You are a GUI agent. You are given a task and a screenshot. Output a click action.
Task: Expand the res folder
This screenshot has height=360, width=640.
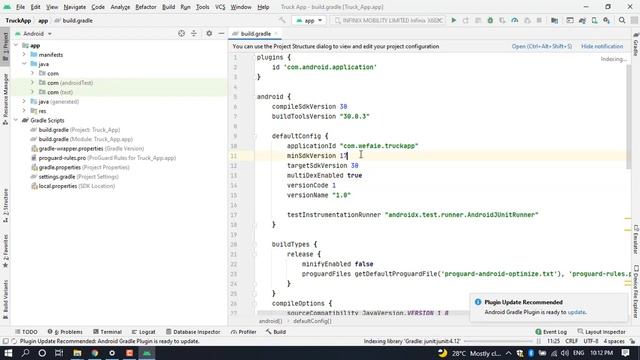click(24, 111)
